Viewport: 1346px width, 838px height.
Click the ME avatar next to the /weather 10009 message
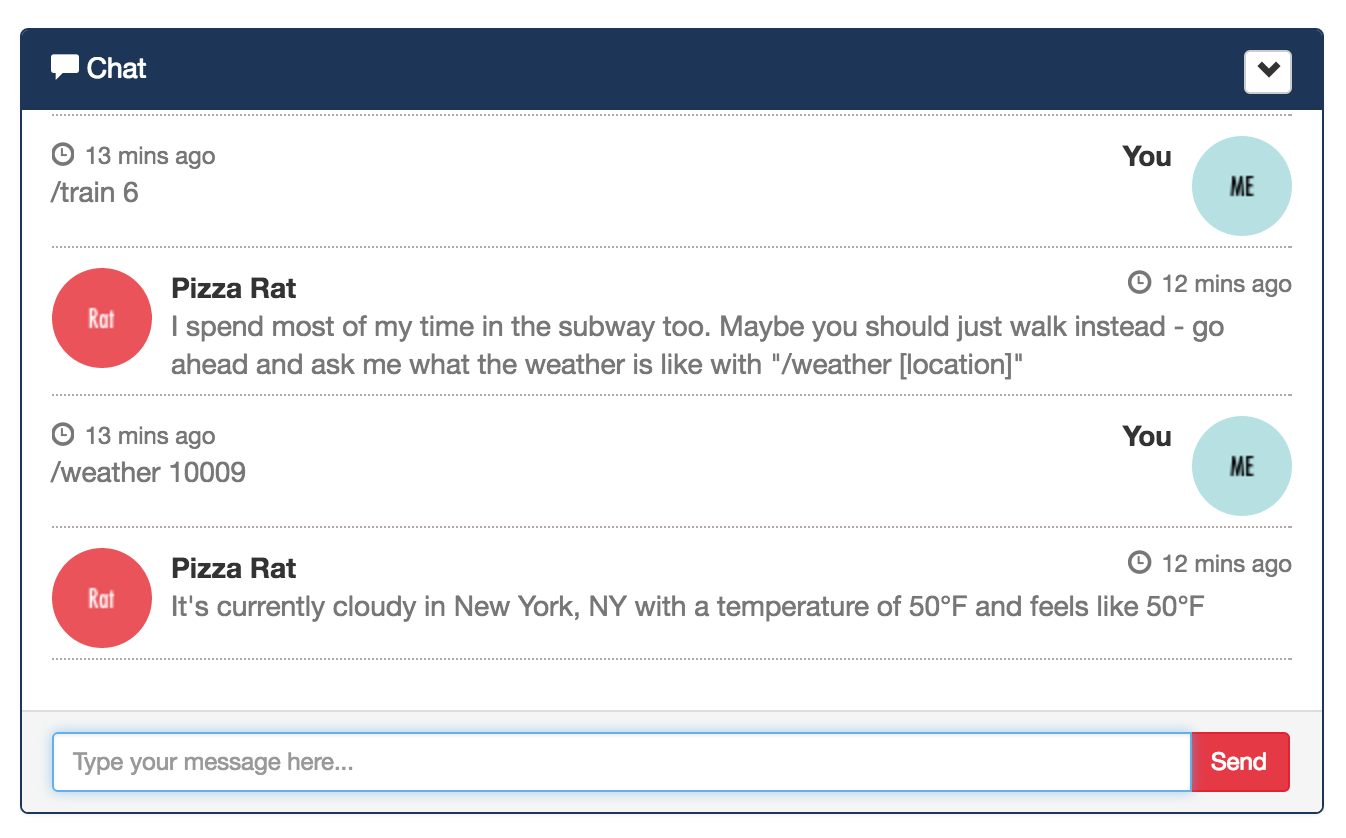[x=1241, y=466]
